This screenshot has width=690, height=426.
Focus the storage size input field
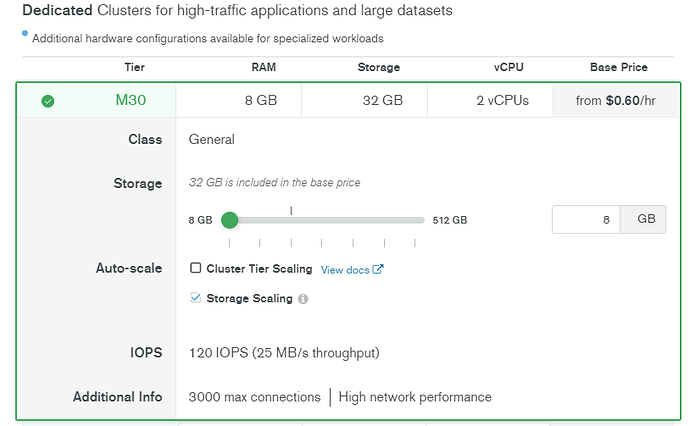tap(586, 220)
